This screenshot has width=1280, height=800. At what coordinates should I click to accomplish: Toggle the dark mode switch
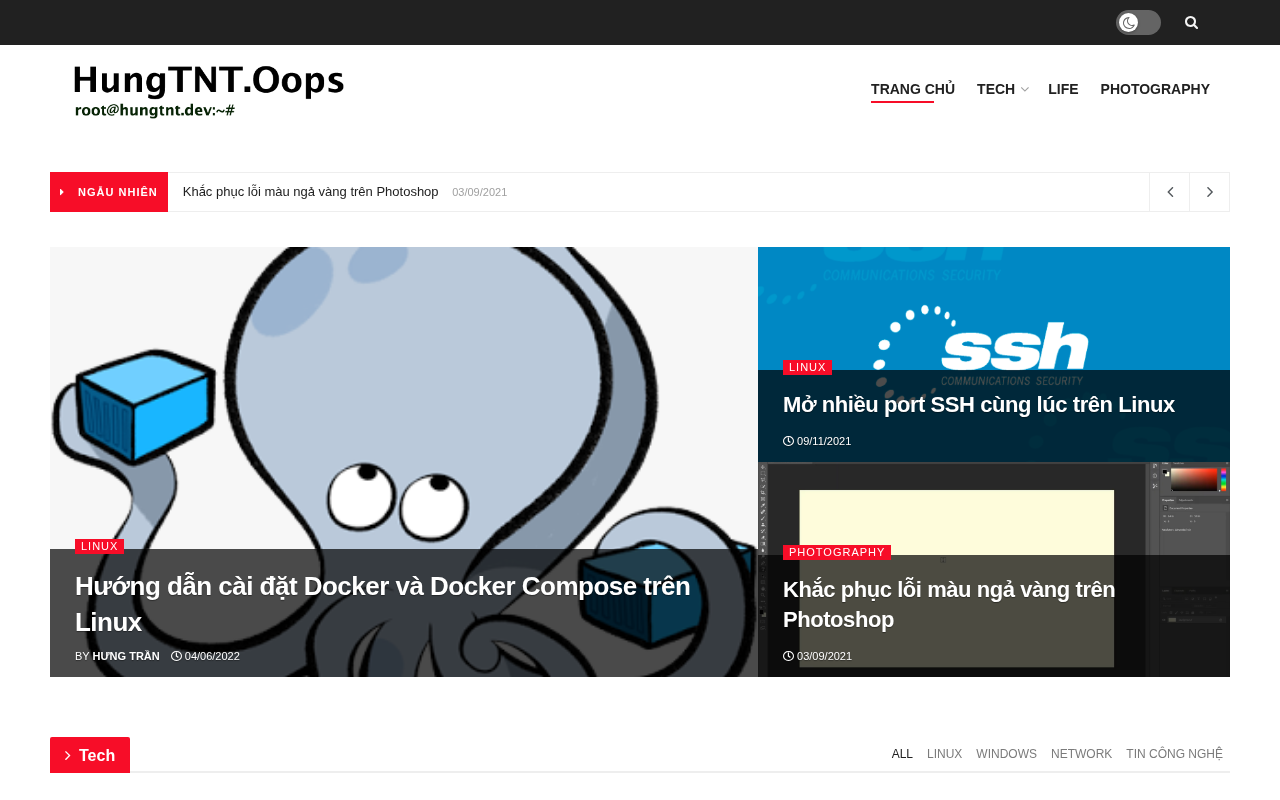point(1138,22)
